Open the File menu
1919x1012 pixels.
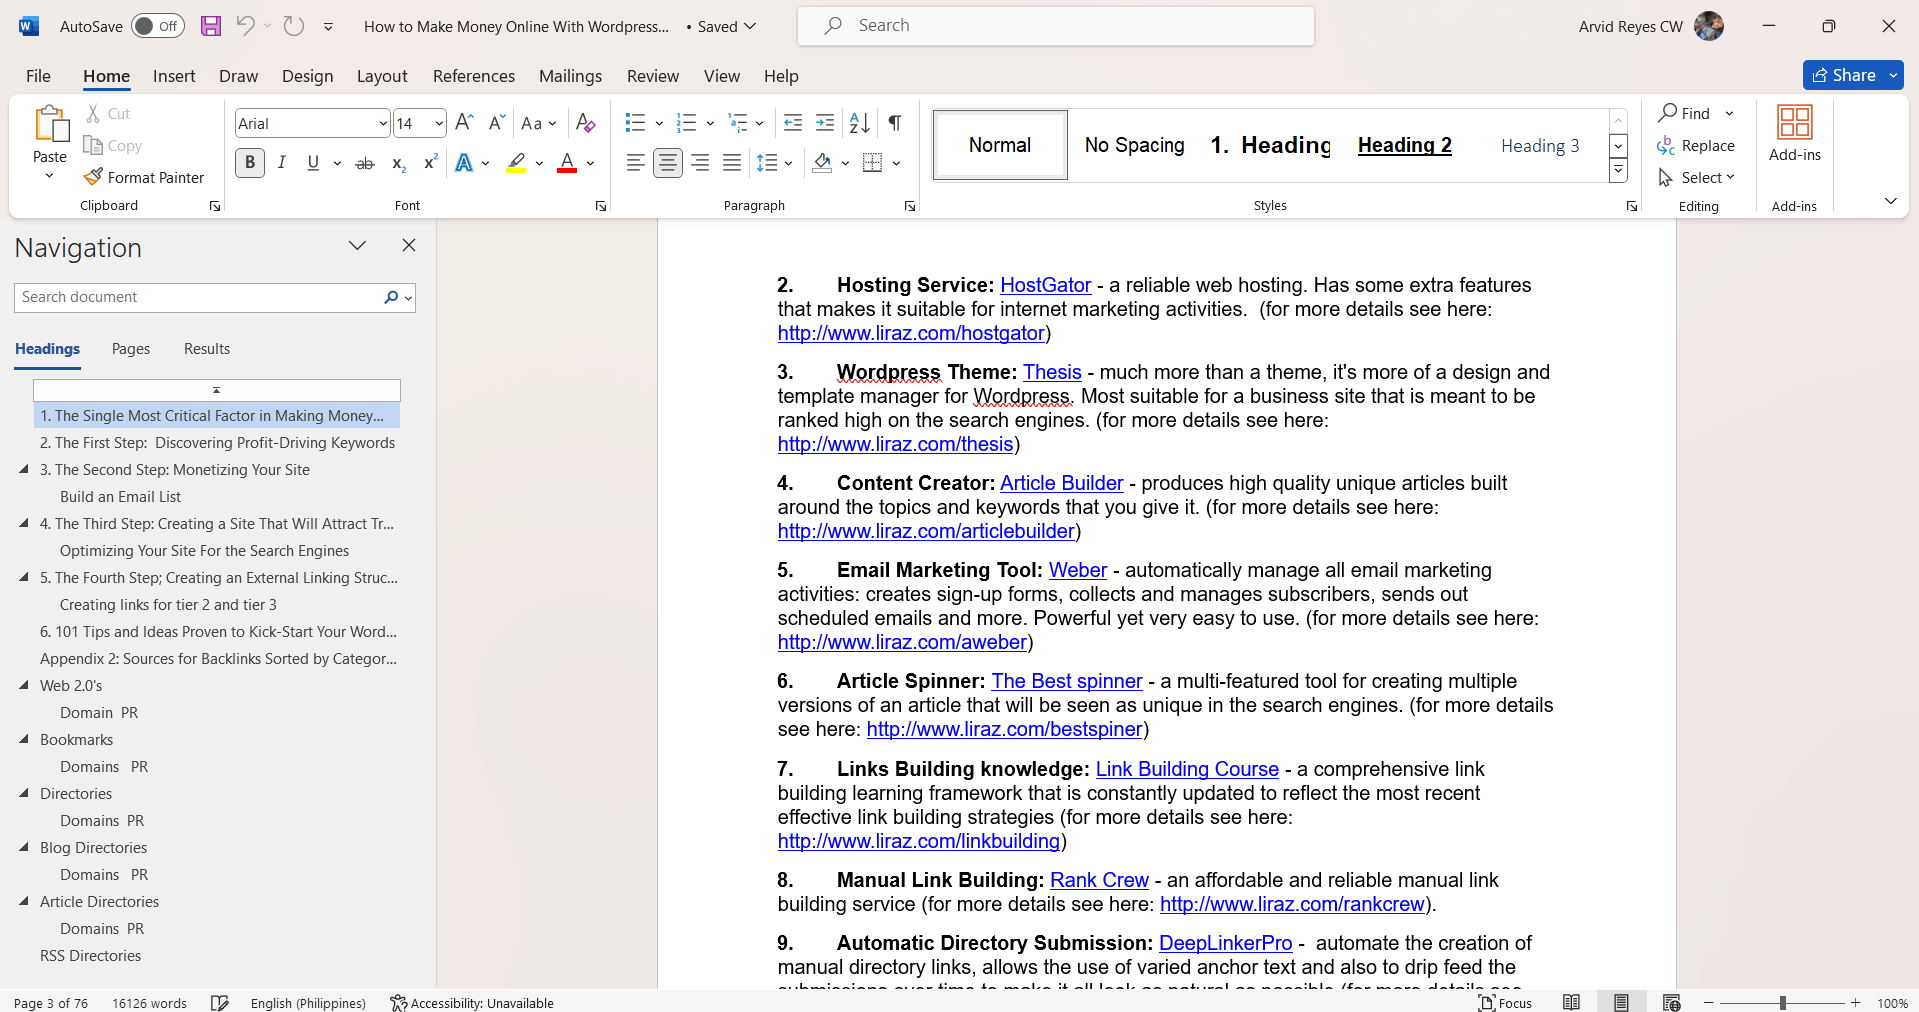38,76
